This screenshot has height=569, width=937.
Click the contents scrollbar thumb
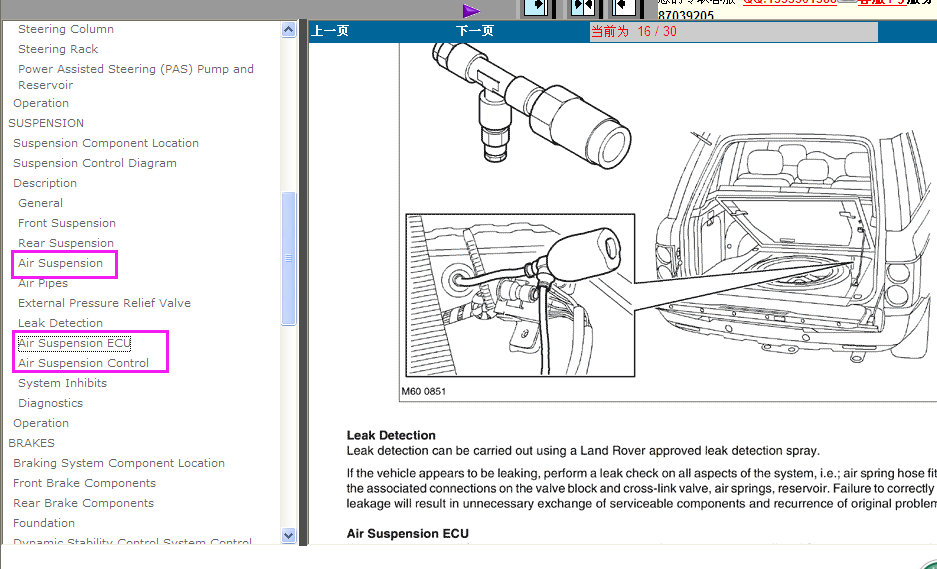[x=288, y=258]
